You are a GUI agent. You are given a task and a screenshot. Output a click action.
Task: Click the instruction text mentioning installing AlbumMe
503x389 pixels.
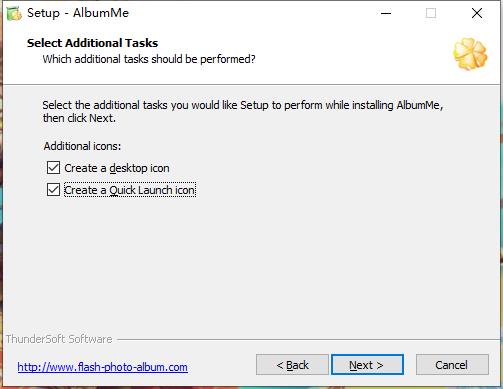[243, 111]
